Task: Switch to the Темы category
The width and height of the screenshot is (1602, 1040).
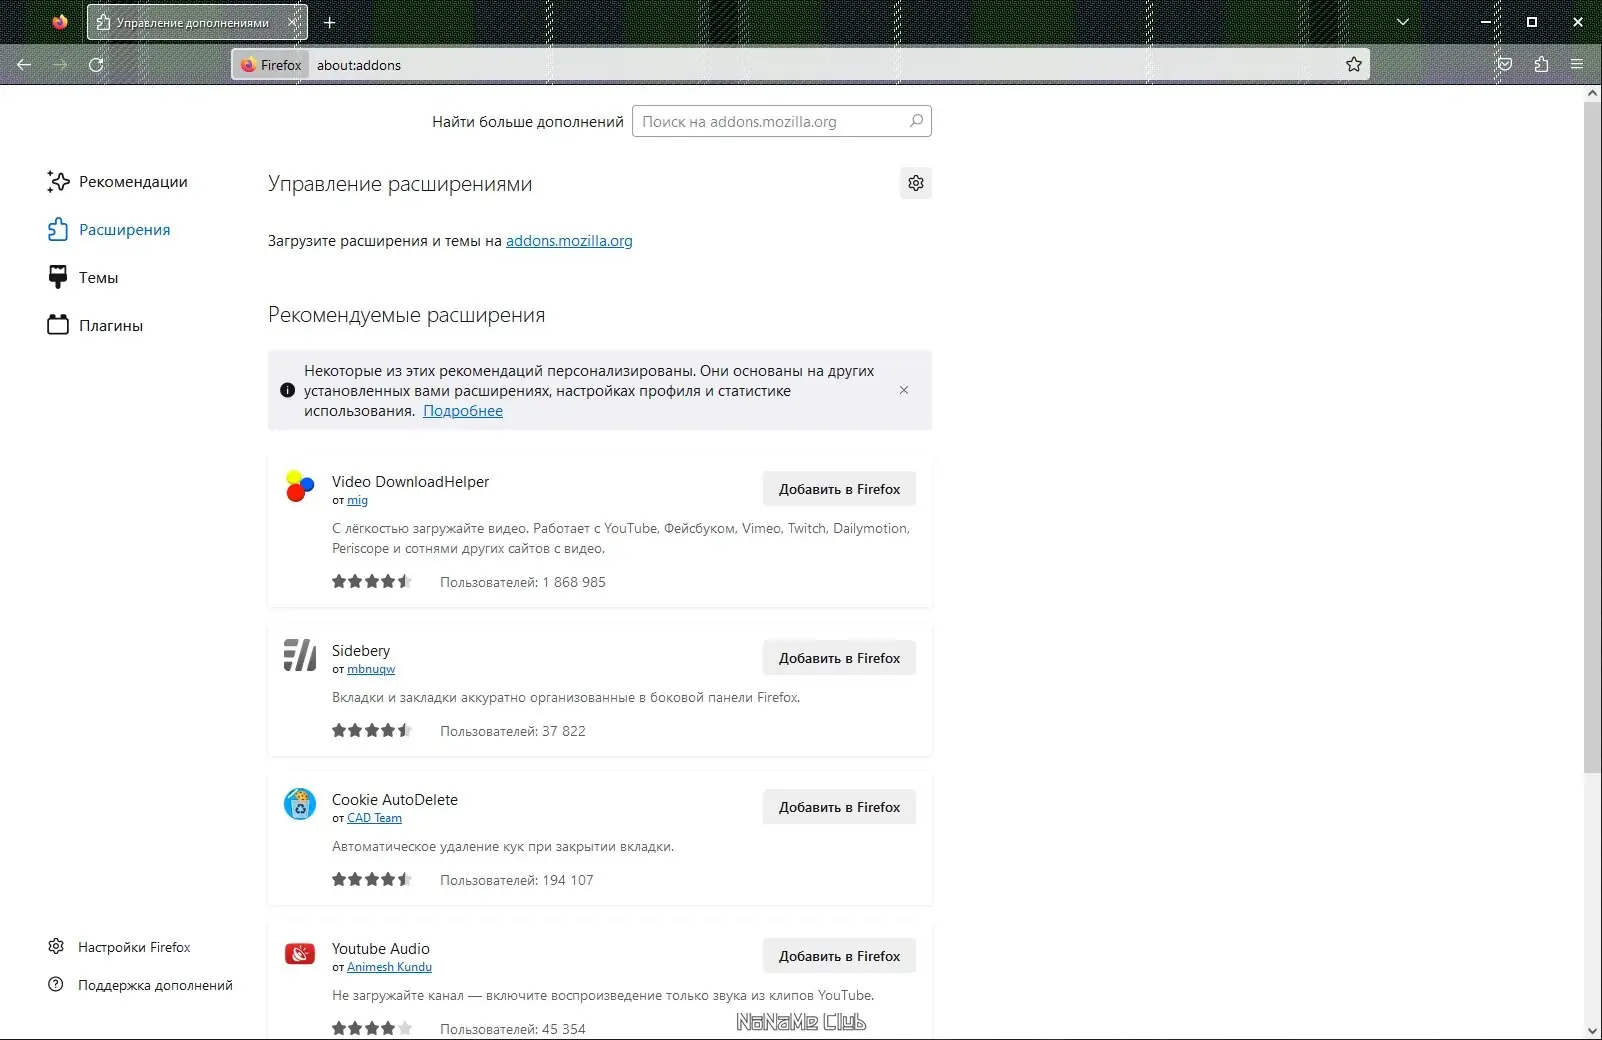Action: (83, 278)
